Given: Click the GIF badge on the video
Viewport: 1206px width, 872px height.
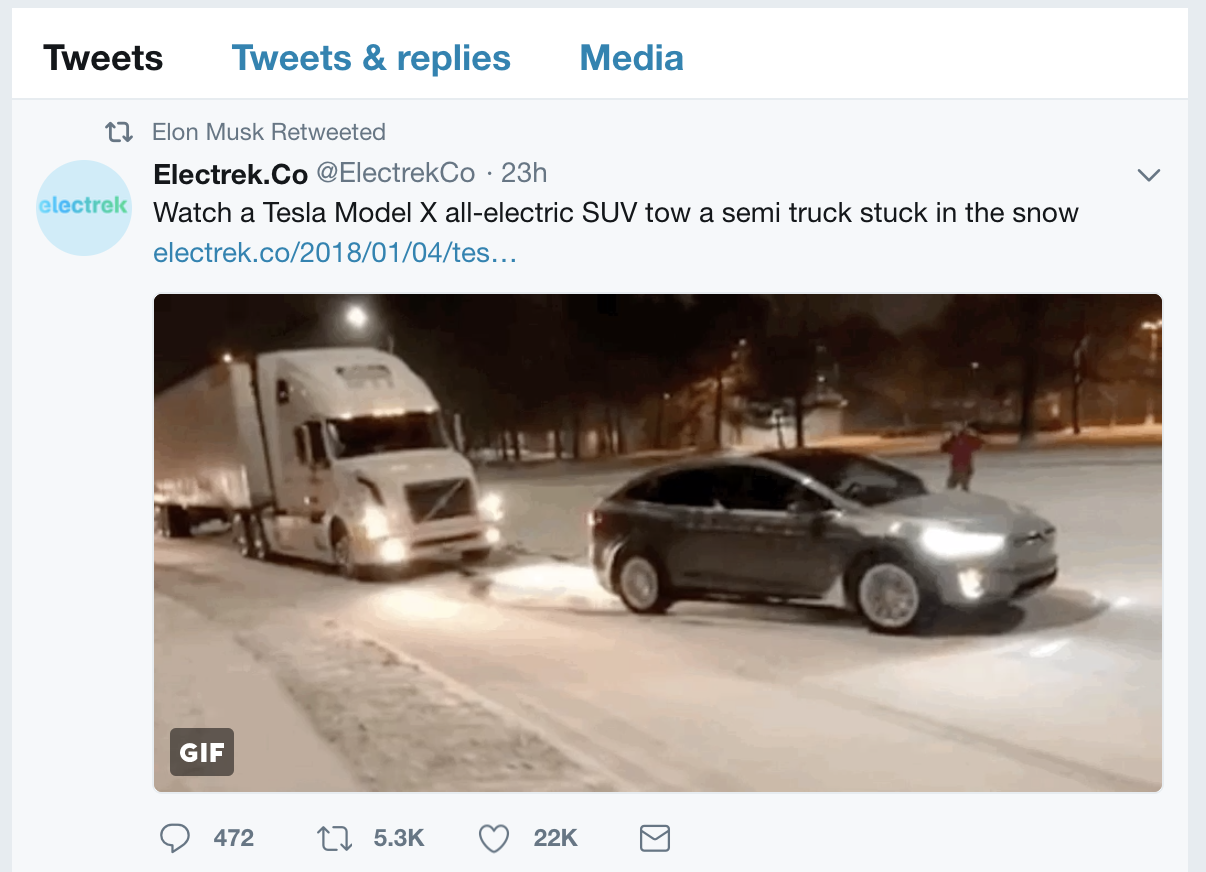Looking at the screenshot, I should pyautogui.click(x=202, y=752).
